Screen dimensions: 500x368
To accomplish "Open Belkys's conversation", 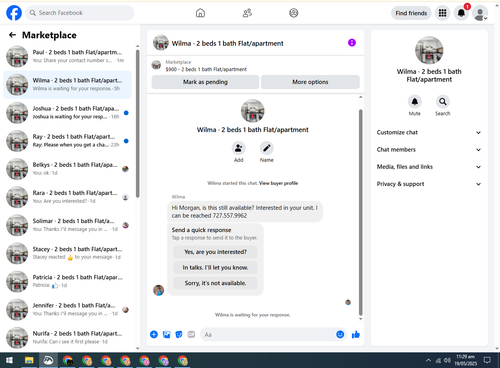I will pyautogui.click(x=67, y=169).
